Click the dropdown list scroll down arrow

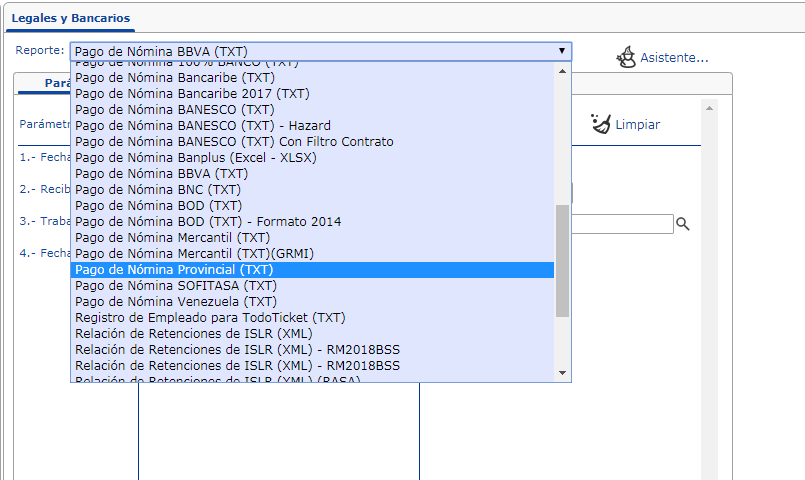click(562, 373)
